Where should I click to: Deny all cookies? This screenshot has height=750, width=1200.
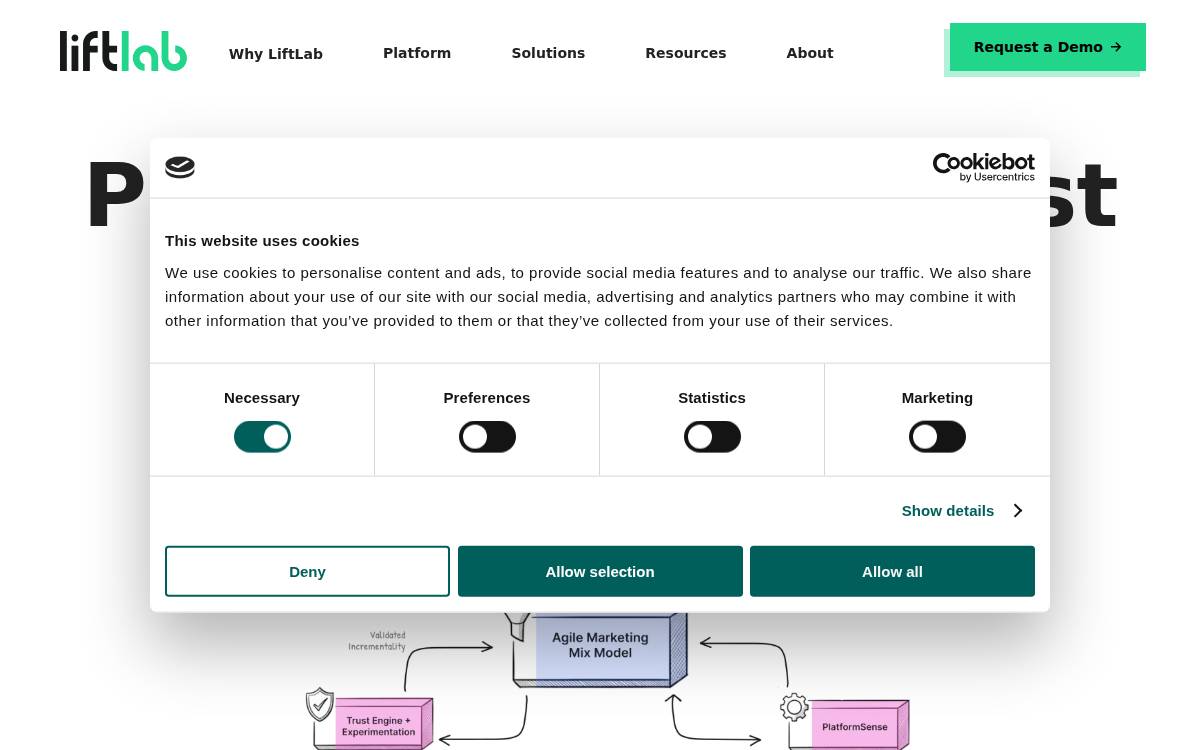pyautogui.click(x=307, y=571)
